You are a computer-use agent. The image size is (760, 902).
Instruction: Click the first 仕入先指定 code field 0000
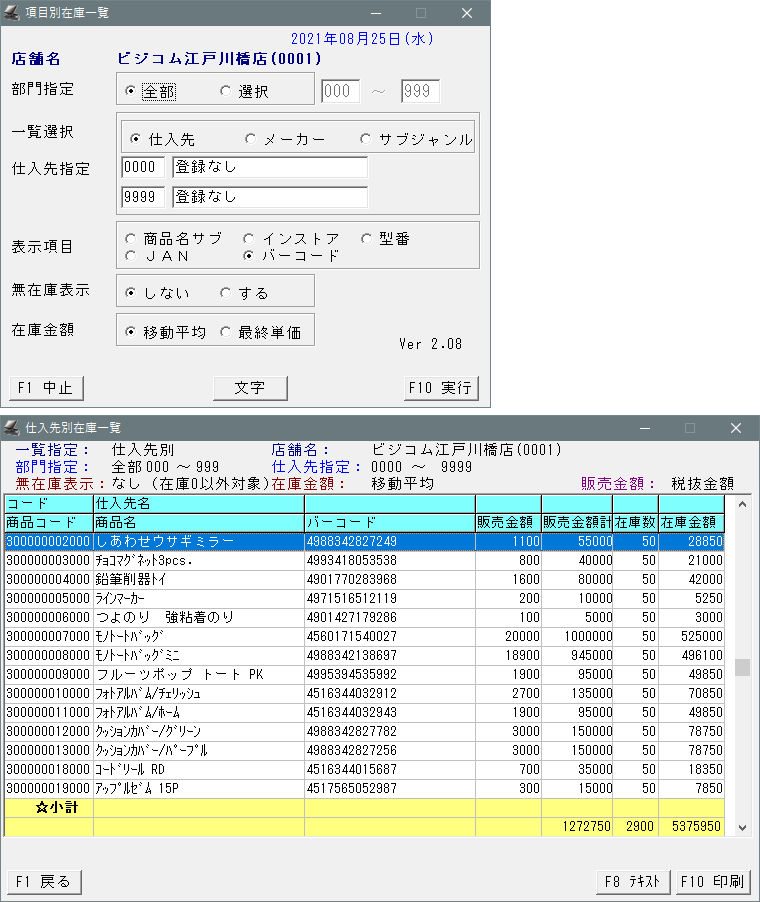[142, 167]
